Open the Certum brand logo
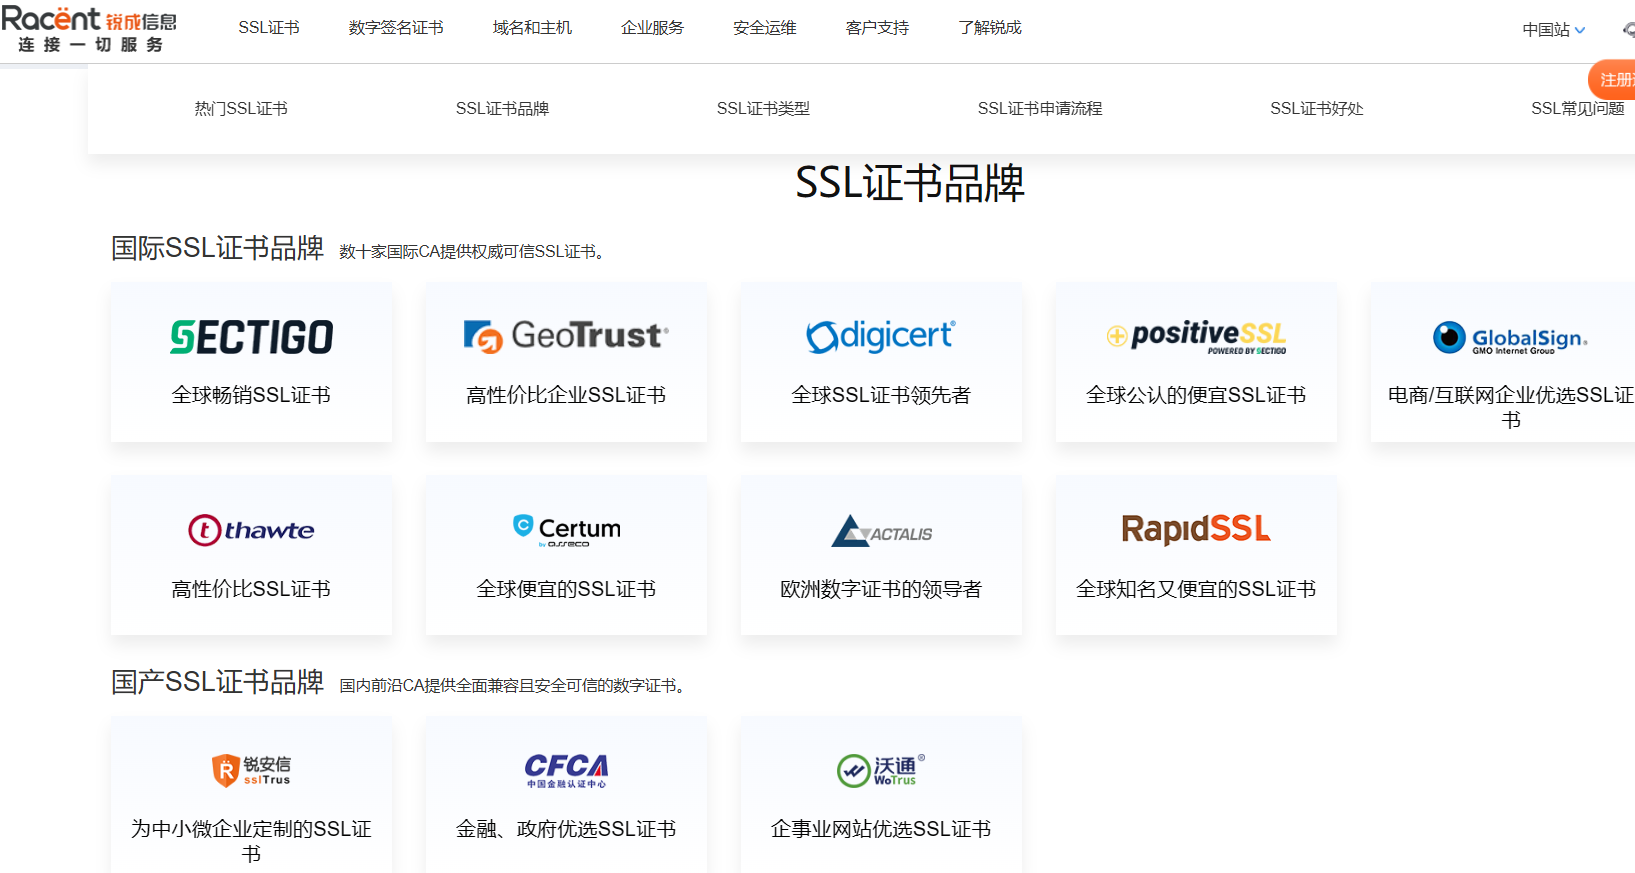 (x=566, y=530)
